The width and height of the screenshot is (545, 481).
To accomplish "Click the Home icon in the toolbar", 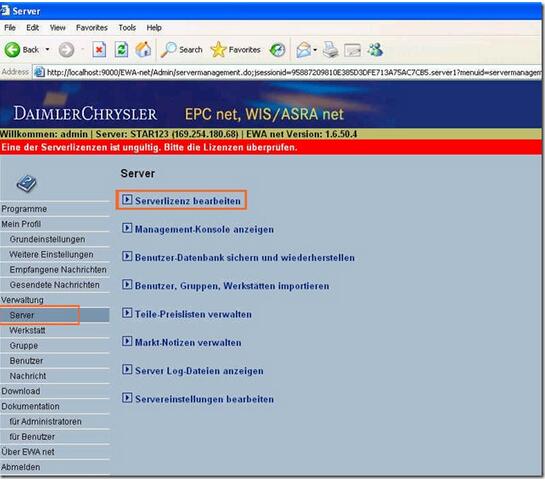I will pyautogui.click(x=143, y=50).
